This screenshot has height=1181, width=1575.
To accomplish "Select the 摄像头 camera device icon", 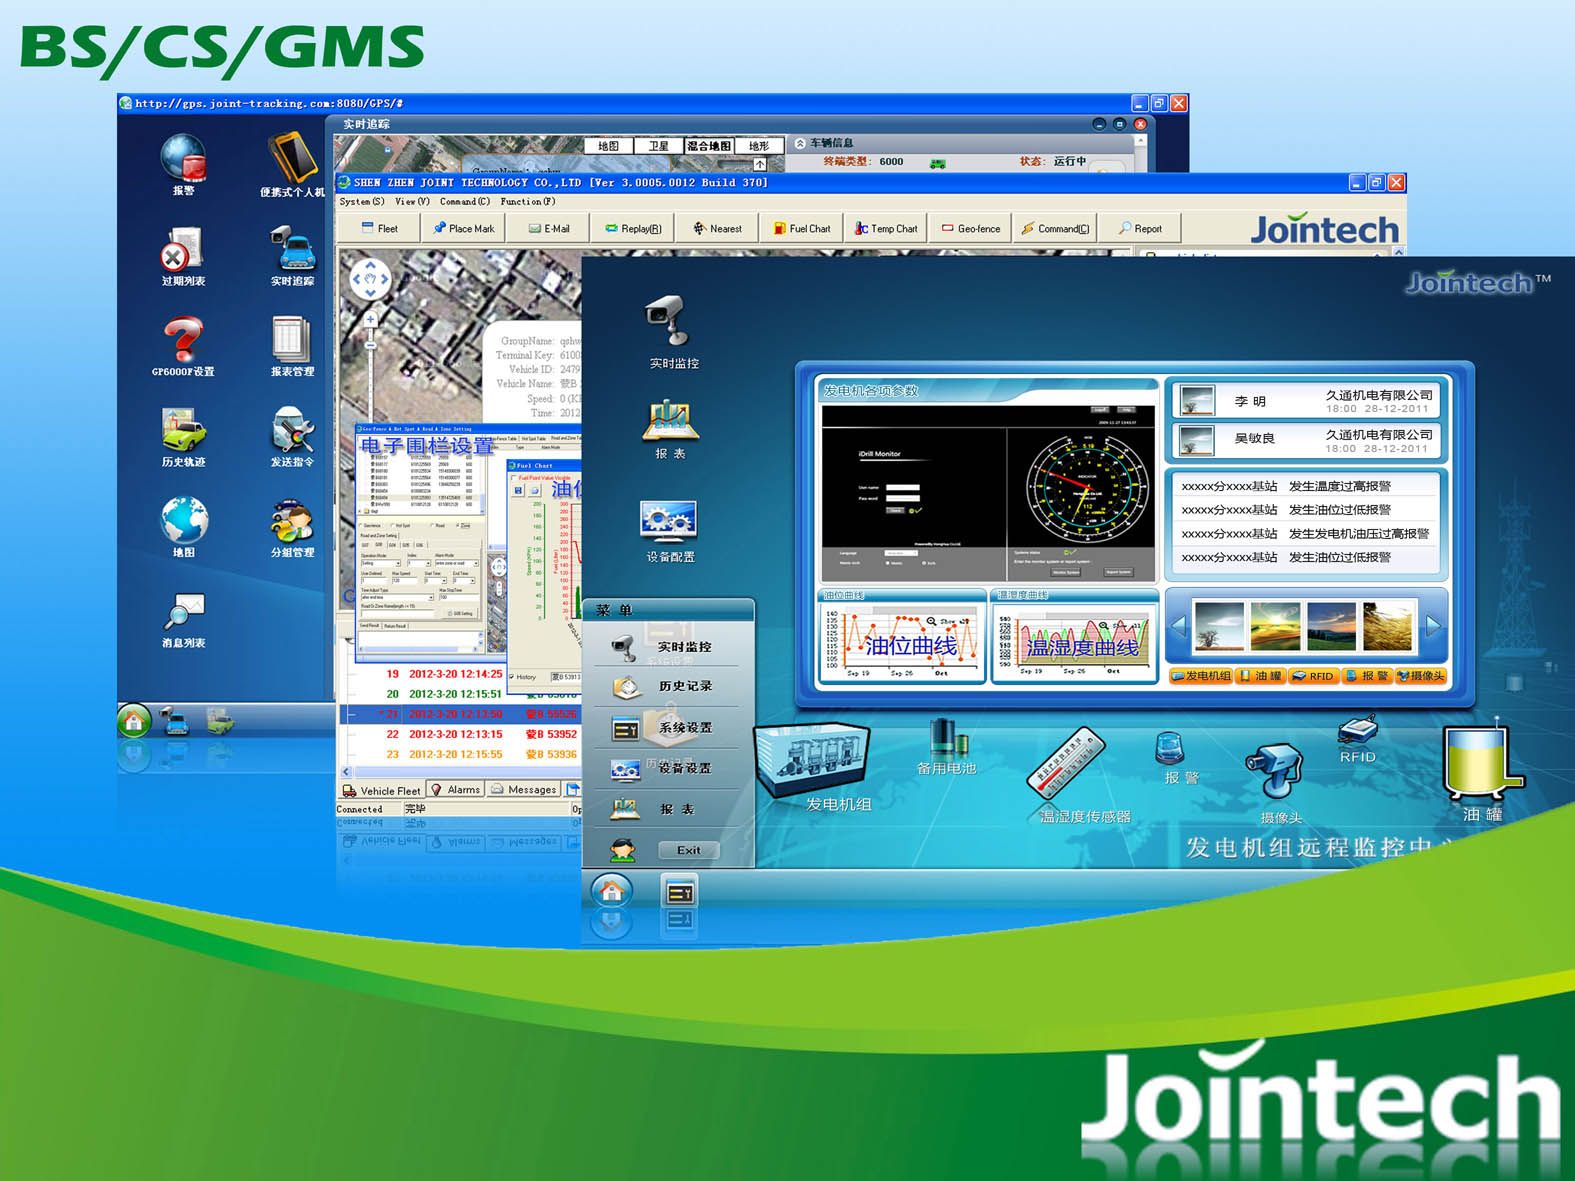I will coord(1276,784).
